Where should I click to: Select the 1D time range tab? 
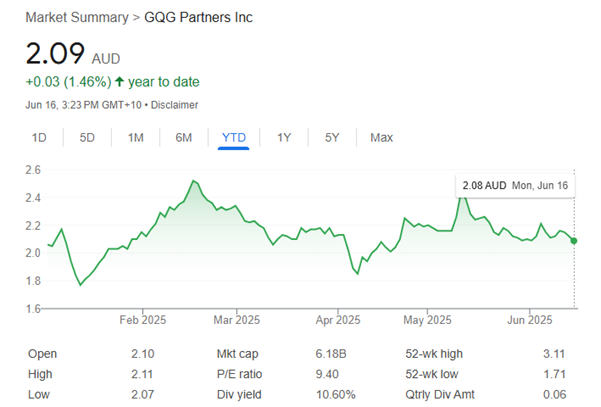point(39,137)
